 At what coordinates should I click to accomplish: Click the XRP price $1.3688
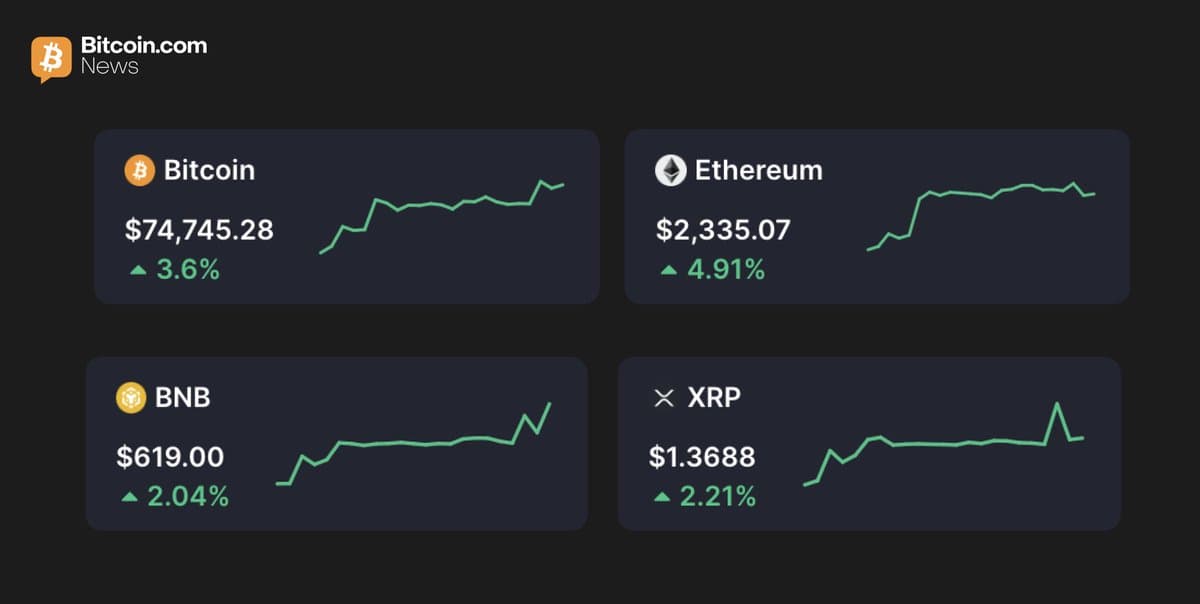702,457
